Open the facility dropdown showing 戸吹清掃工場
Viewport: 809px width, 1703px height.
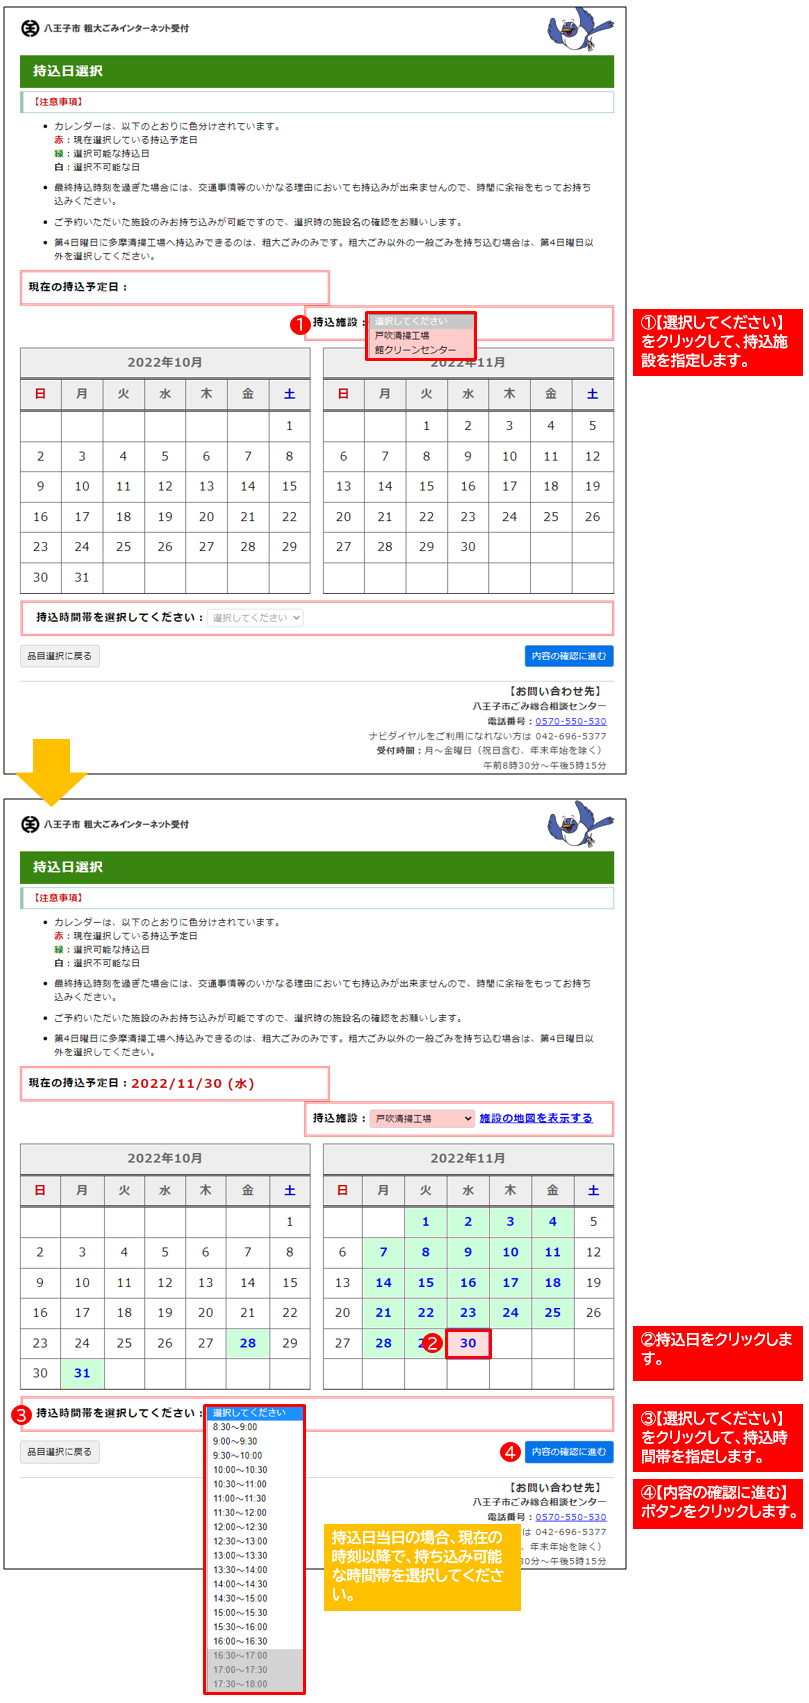point(422,1118)
